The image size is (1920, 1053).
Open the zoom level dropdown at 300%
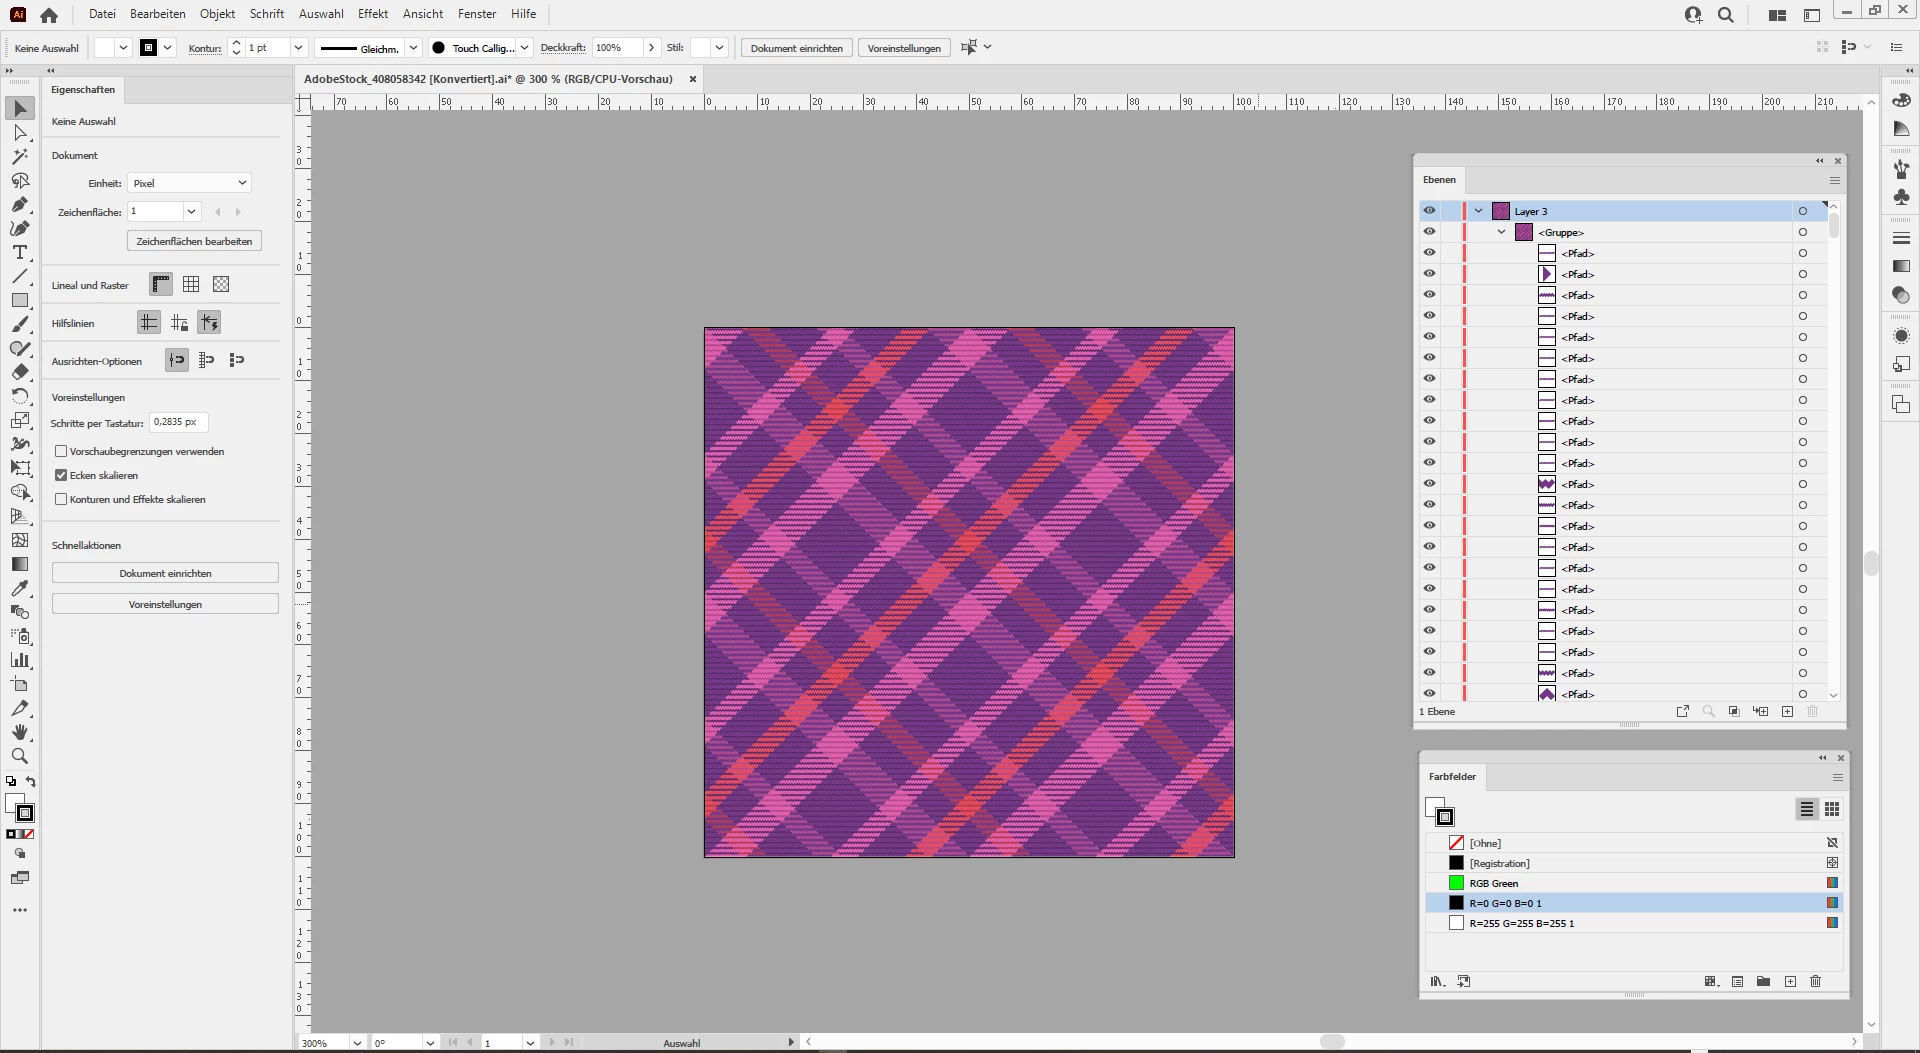pyautogui.click(x=357, y=1043)
